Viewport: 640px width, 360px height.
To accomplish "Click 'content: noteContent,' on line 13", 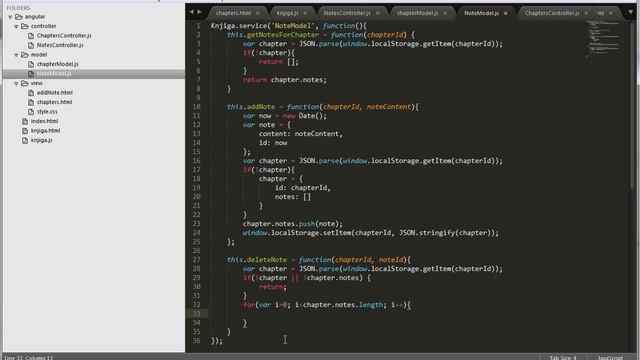I will point(301,134).
